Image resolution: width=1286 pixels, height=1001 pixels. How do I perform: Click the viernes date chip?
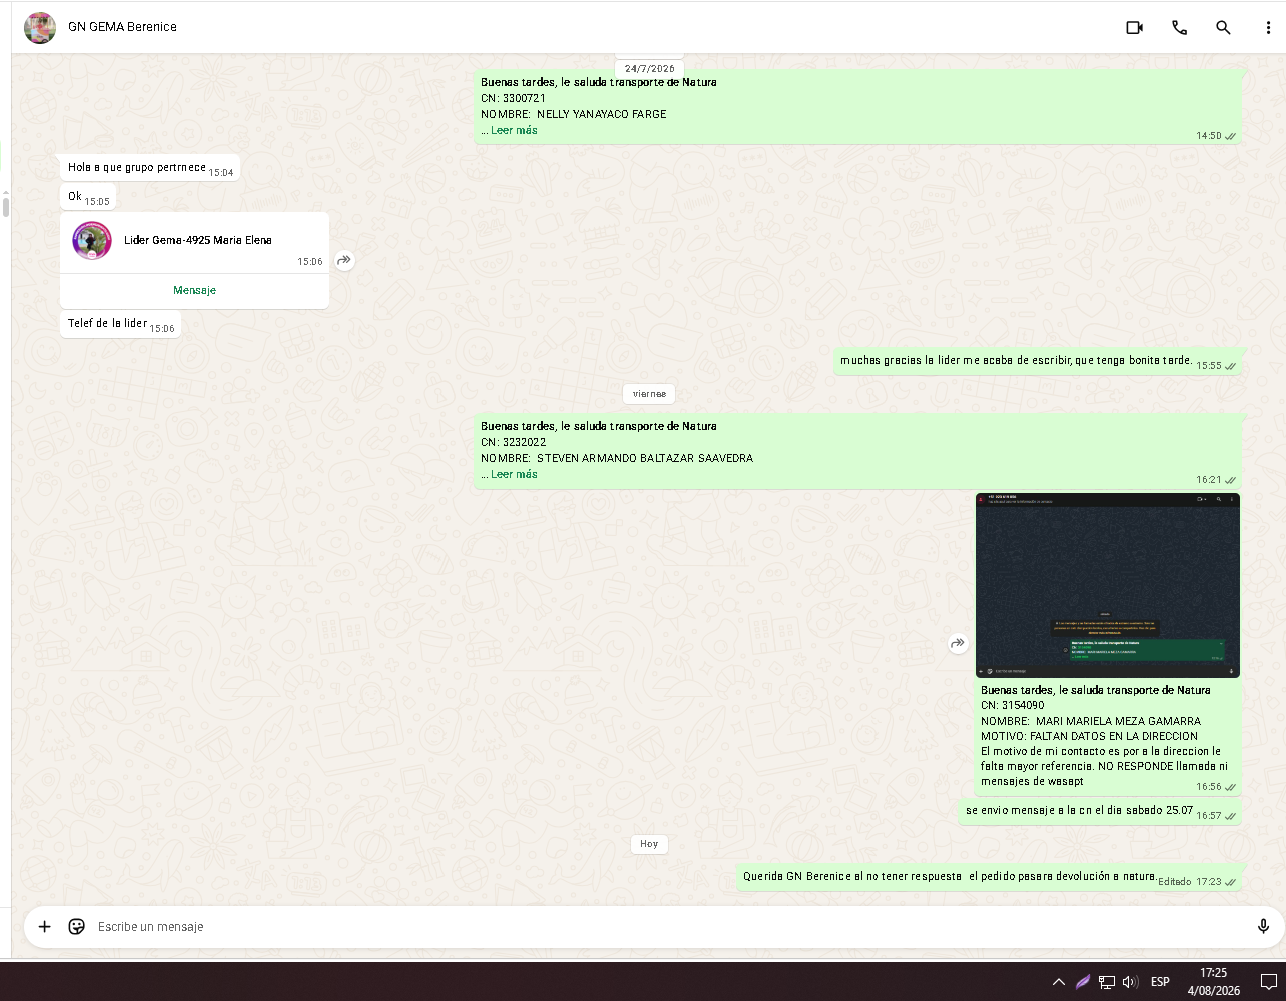pyautogui.click(x=649, y=394)
